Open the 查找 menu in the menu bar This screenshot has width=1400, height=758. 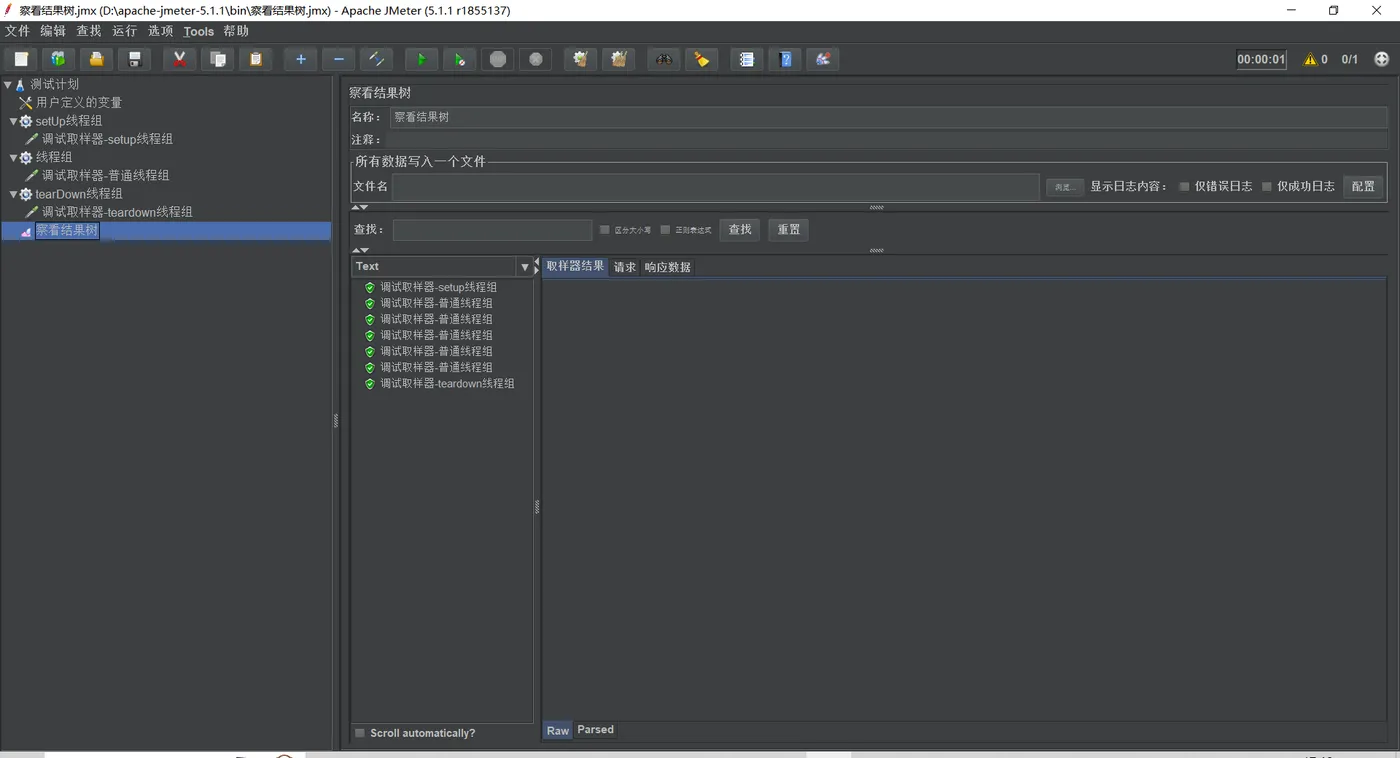pyautogui.click(x=89, y=31)
